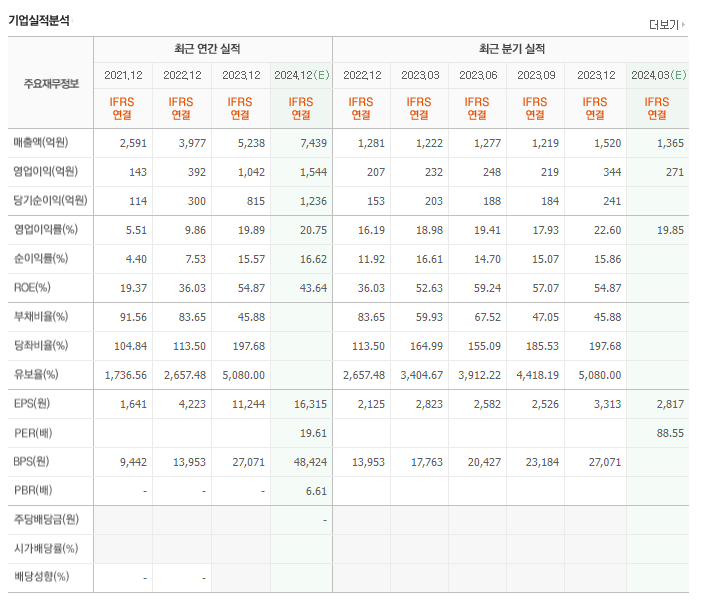Select the 2023.06 column header
The width and height of the screenshot is (701, 600).
pyautogui.click(x=478, y=75)
